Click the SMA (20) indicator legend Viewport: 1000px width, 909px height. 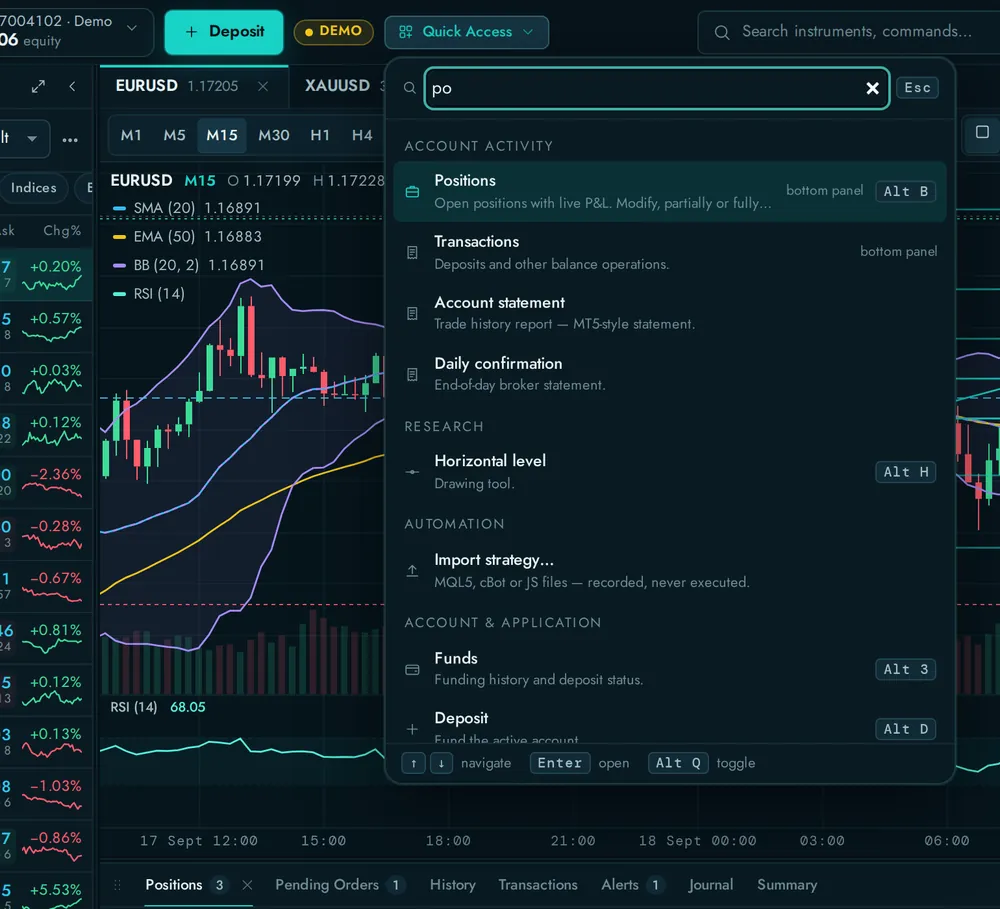tap(186, 208)
